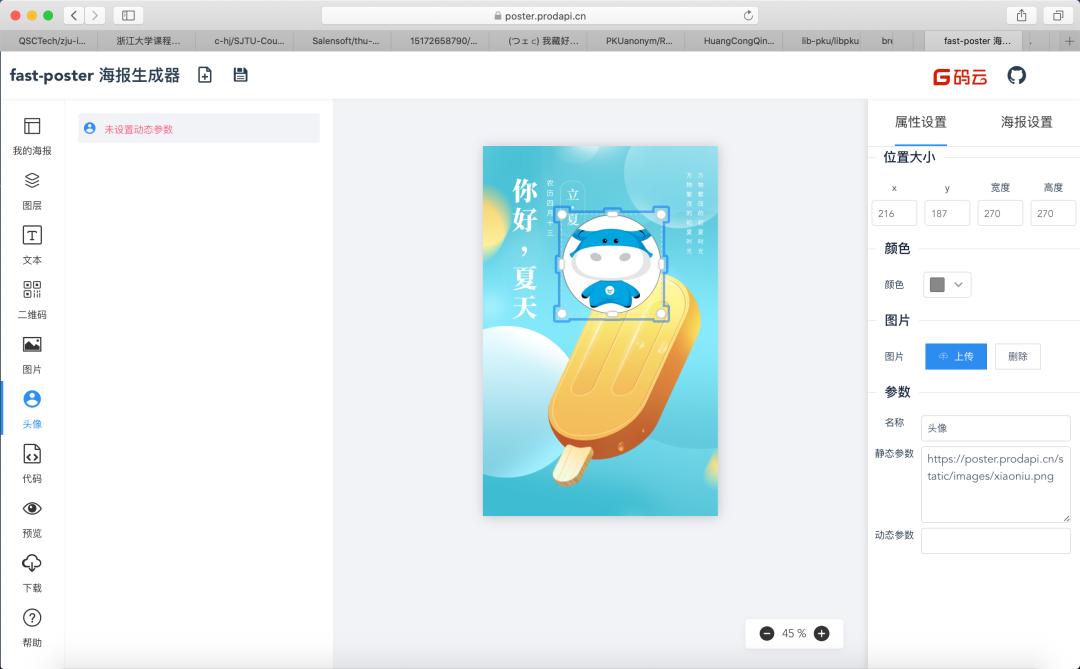Open 帮助 help
1080x669 pixels.
click(32, 628)
